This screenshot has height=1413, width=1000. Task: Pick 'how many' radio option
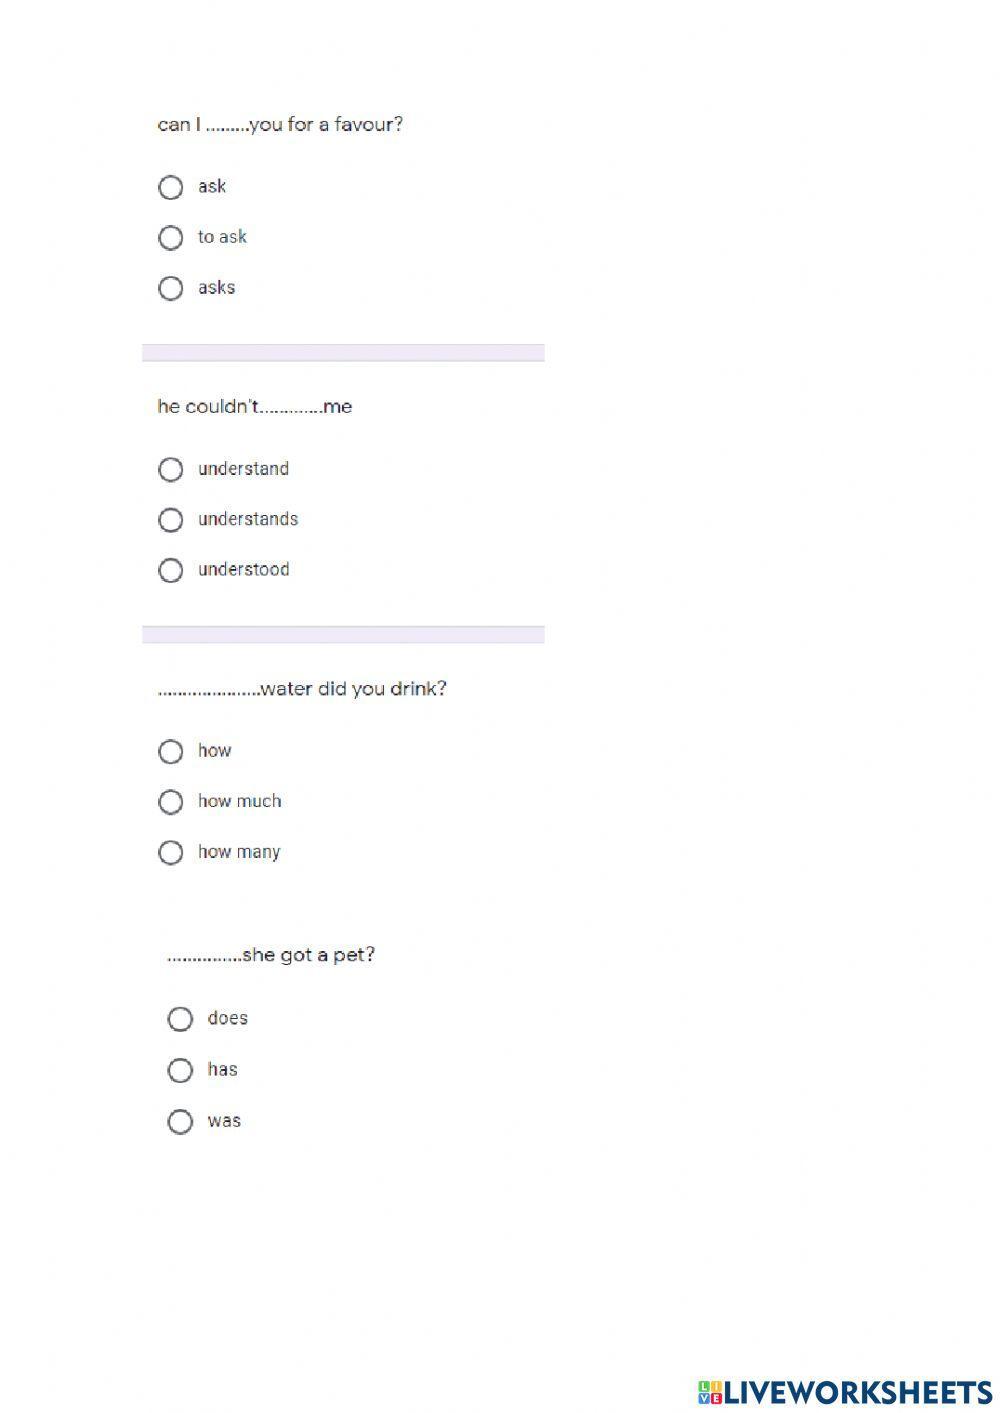[x=171, y=852]
